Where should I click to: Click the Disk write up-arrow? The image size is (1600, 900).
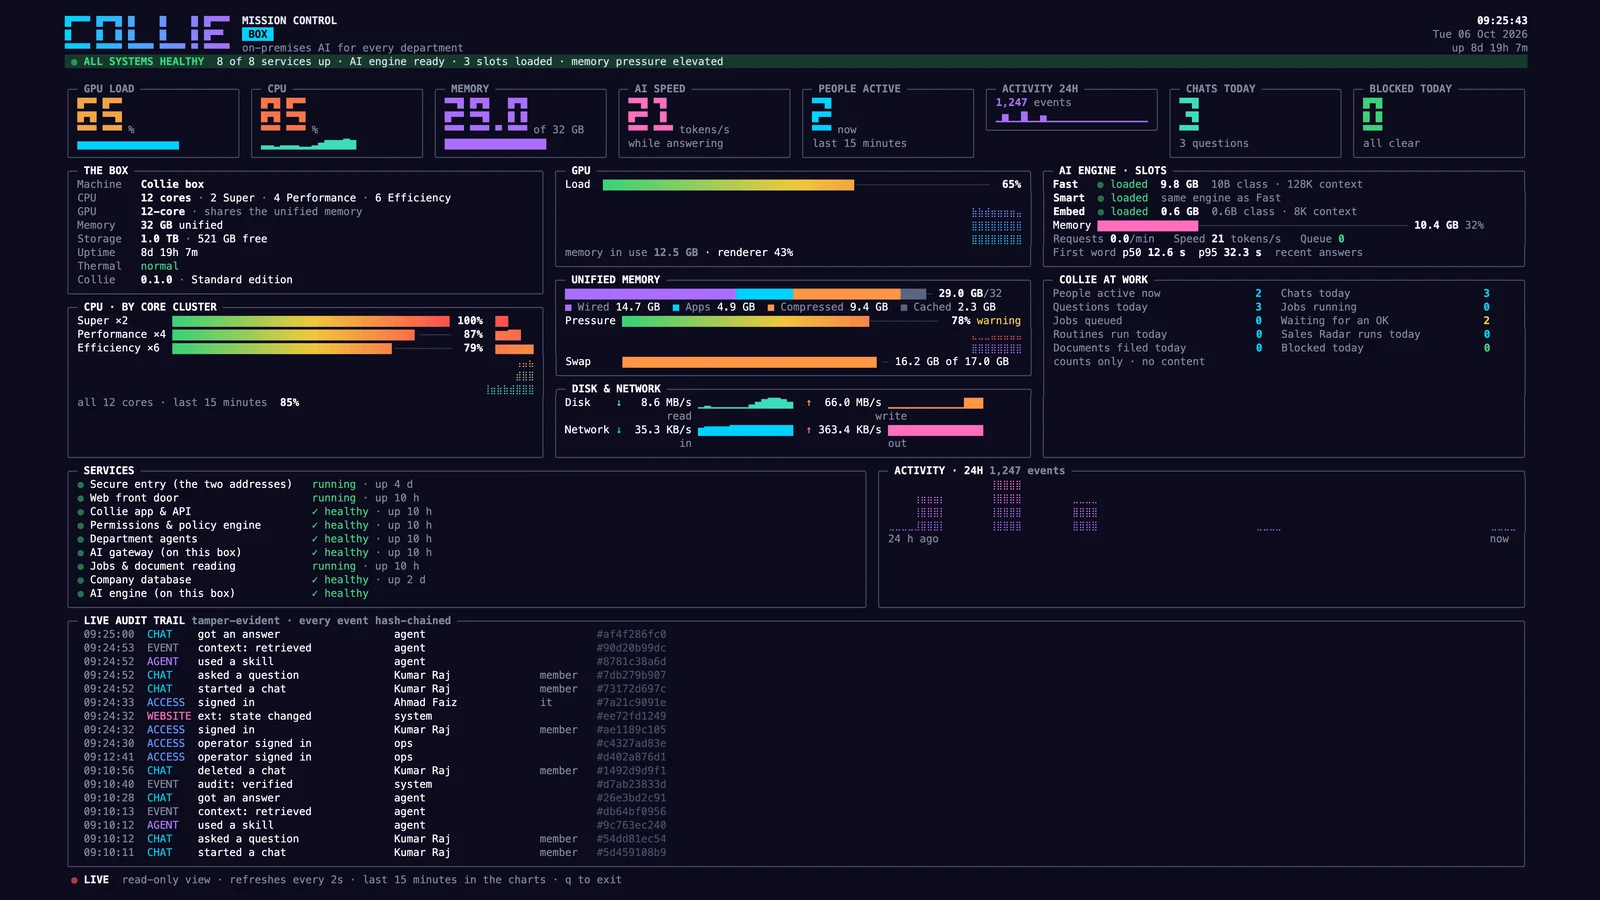[808, 403]
